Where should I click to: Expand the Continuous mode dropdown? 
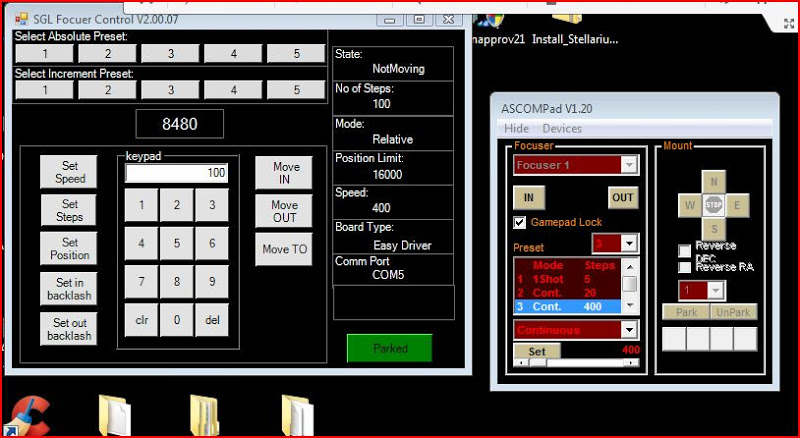pos(630,330)
